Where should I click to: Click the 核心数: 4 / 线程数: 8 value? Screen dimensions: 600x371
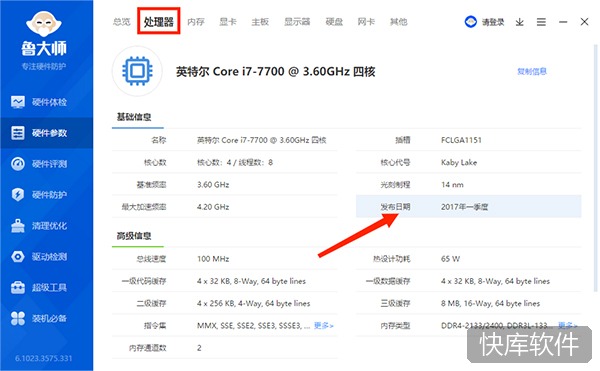pos(235,163)
